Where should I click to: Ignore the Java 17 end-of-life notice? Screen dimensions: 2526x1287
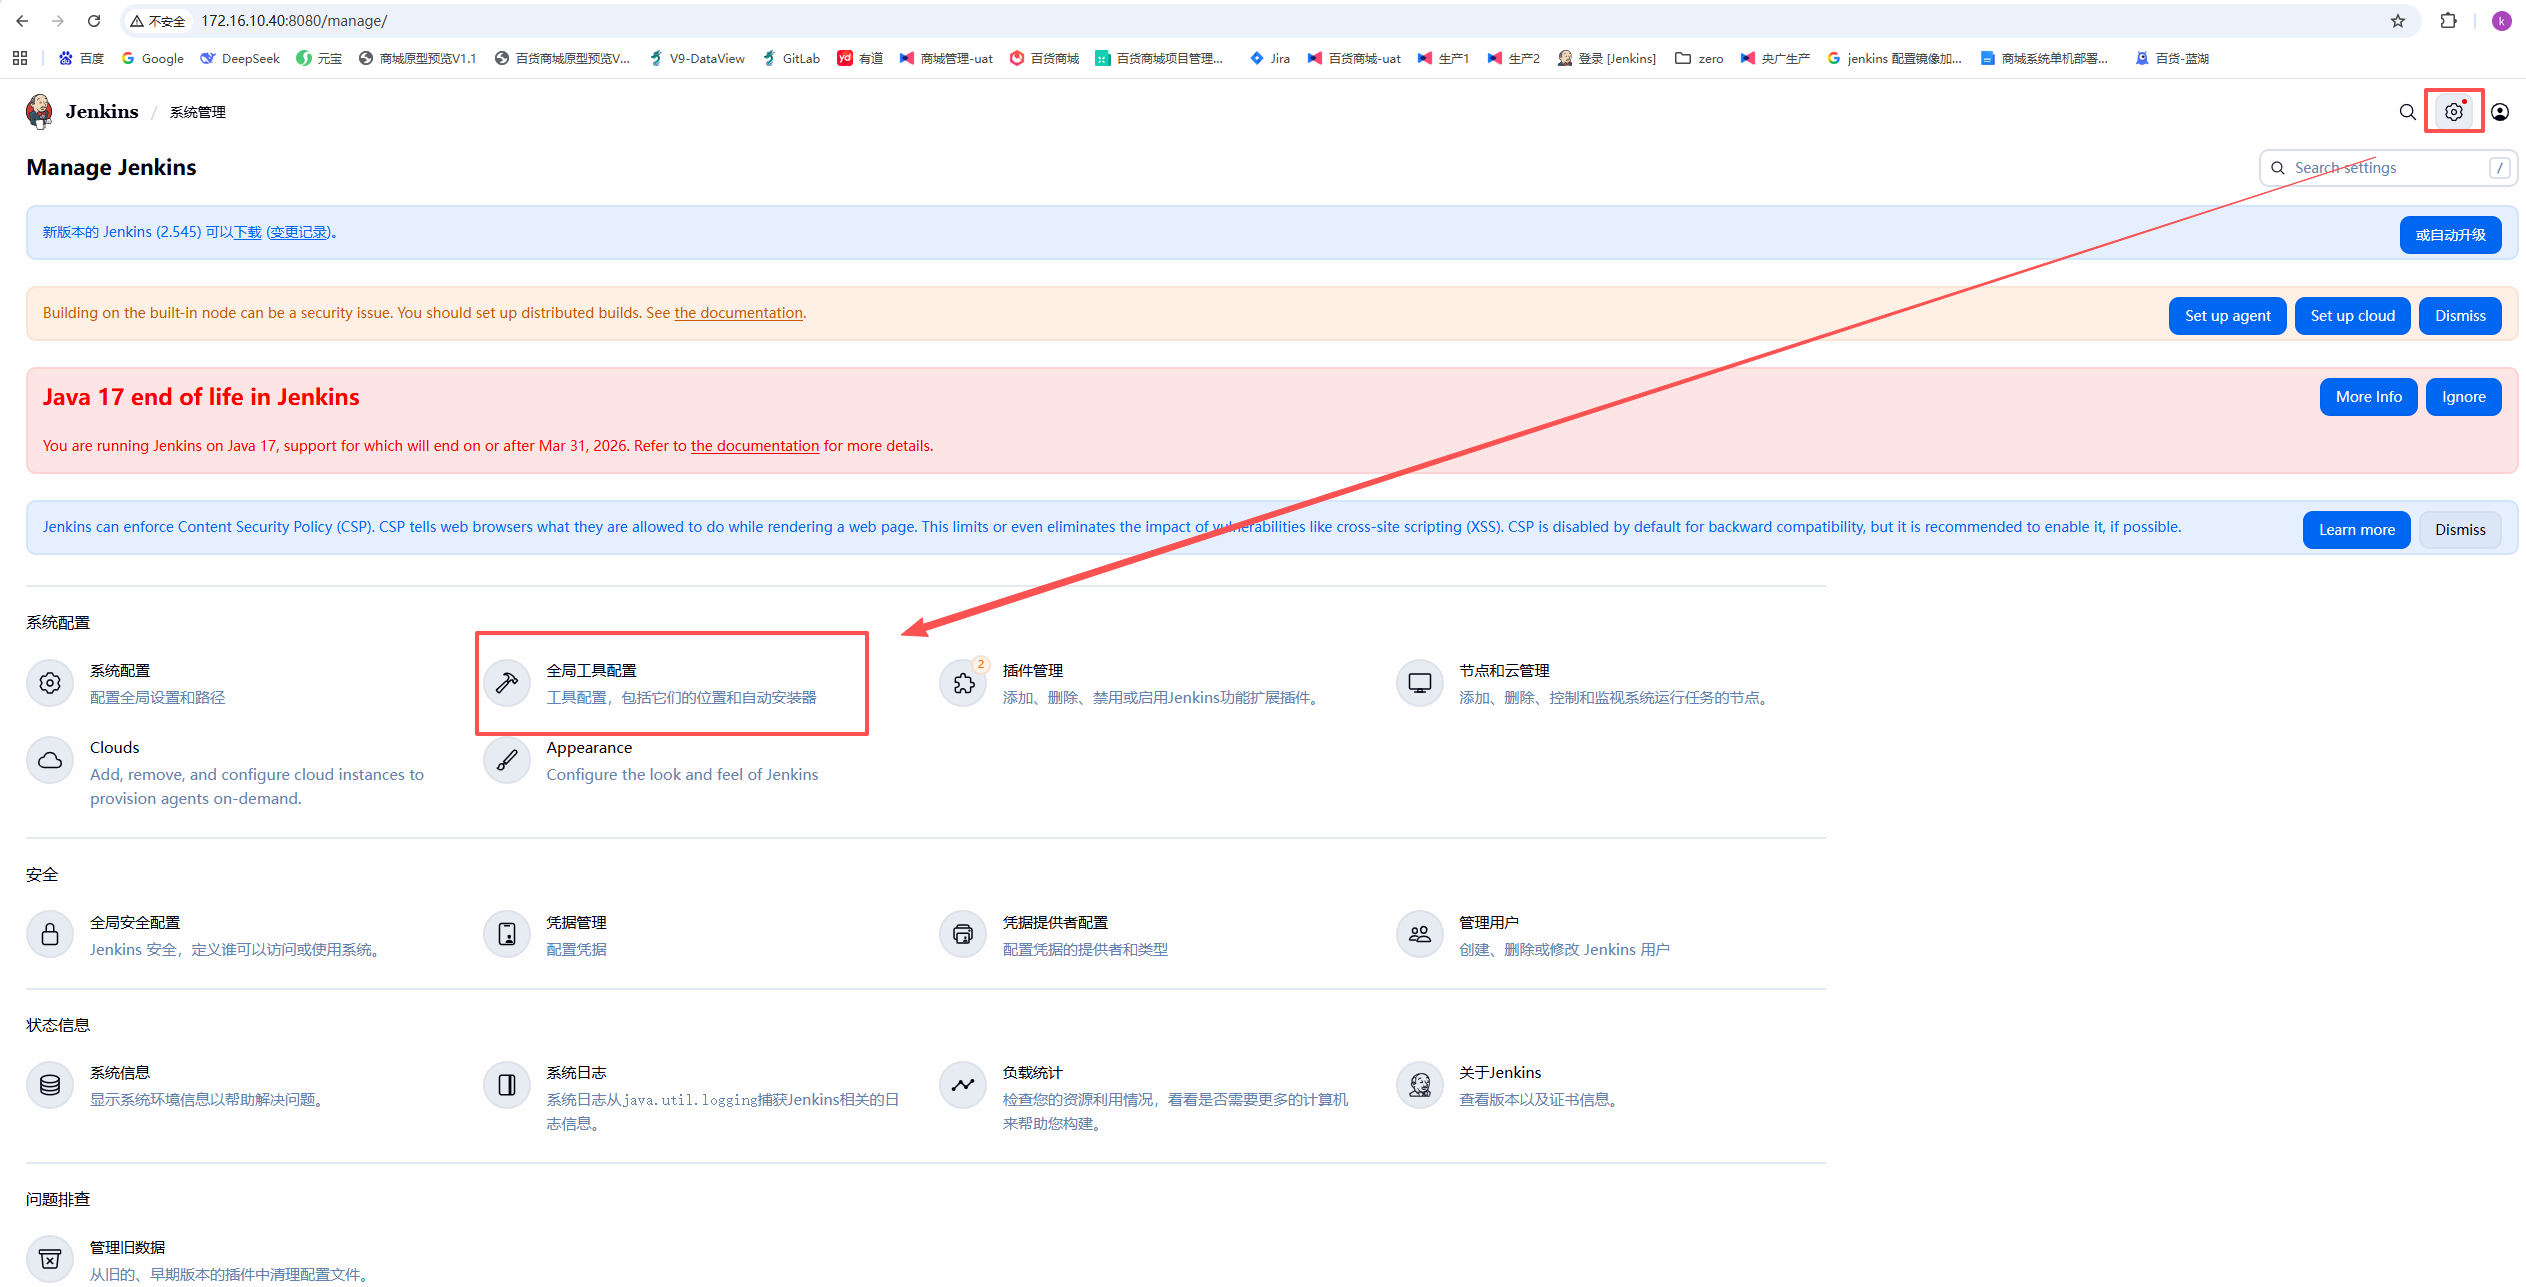[x=2463, y=397]
